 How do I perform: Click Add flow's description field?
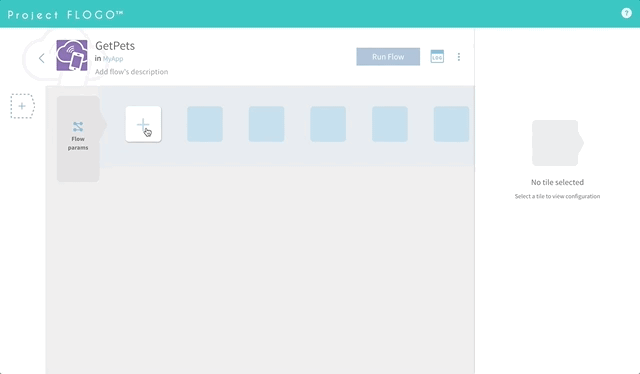131,72
